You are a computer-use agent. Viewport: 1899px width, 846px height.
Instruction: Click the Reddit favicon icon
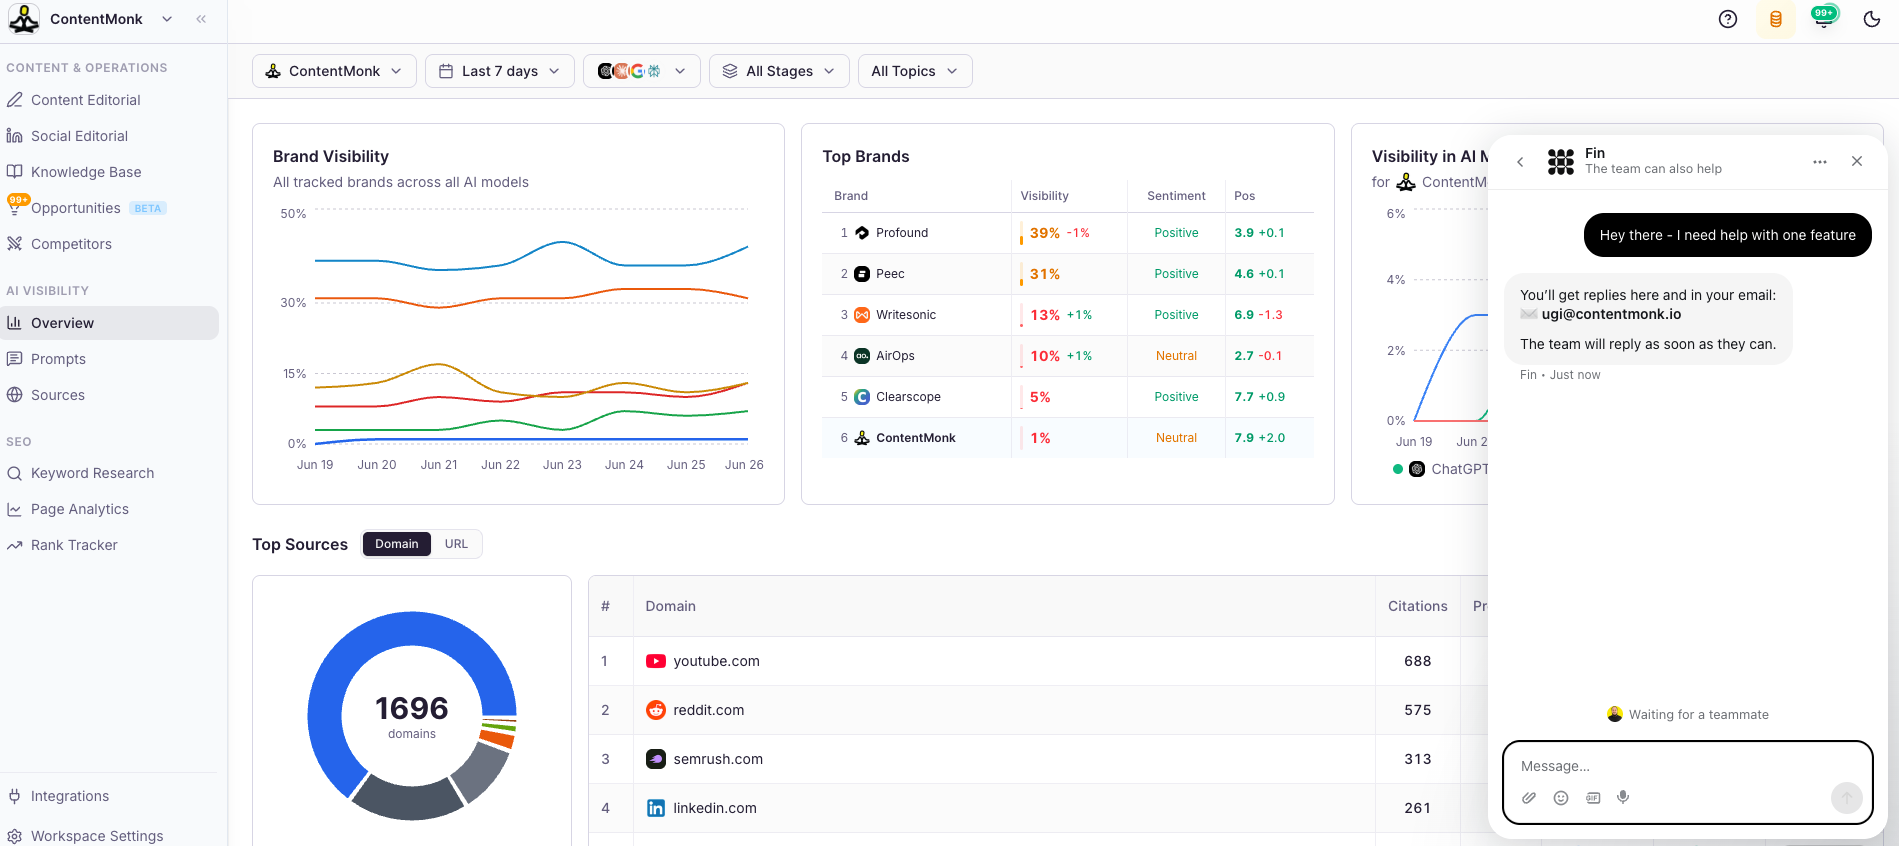[656, 710]
